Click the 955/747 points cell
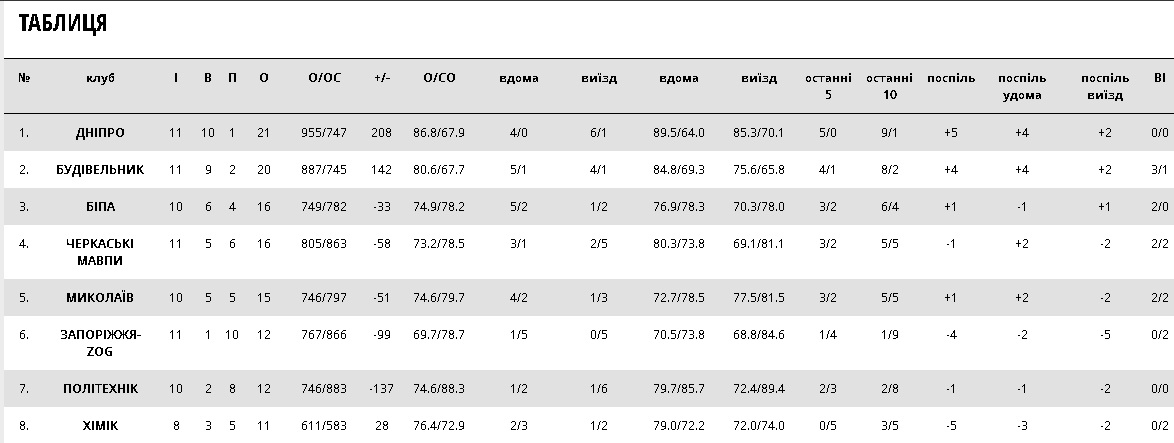1174x443 pixels. pos(324,132)
